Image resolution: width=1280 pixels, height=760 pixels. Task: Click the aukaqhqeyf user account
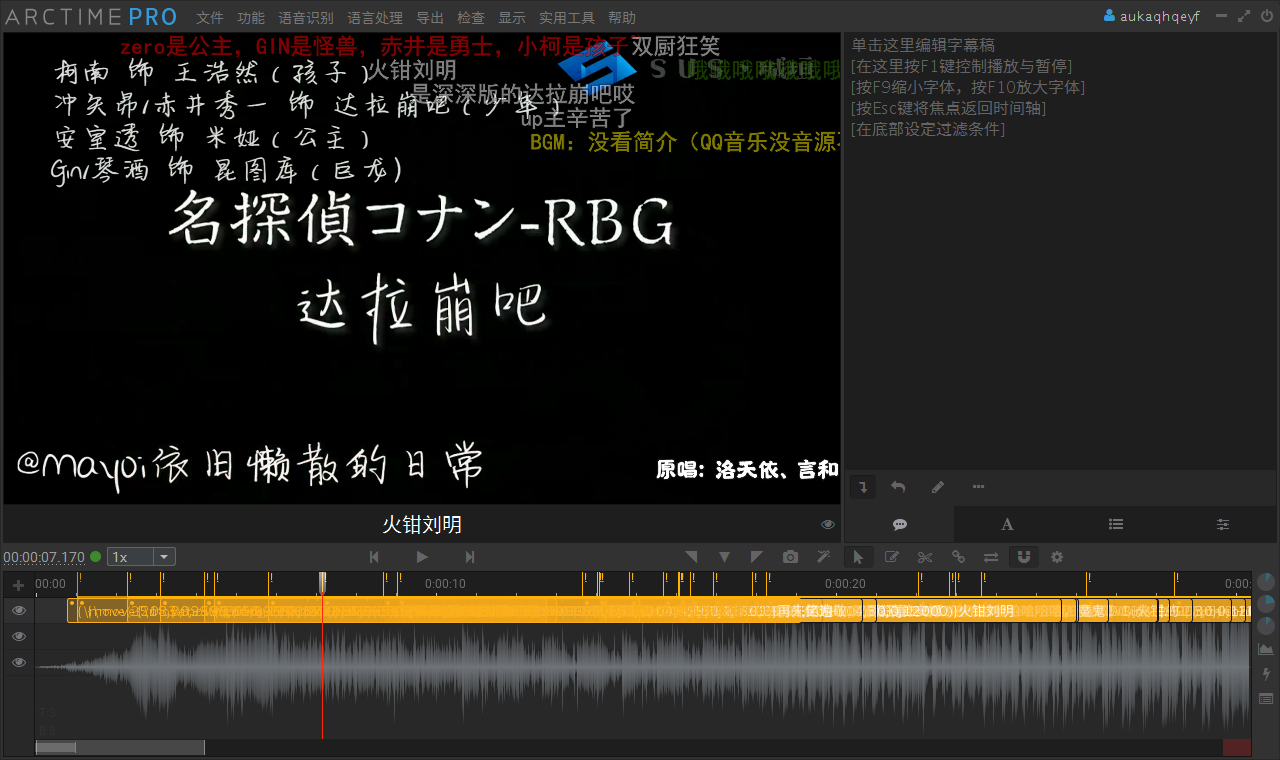(1152, 16)
